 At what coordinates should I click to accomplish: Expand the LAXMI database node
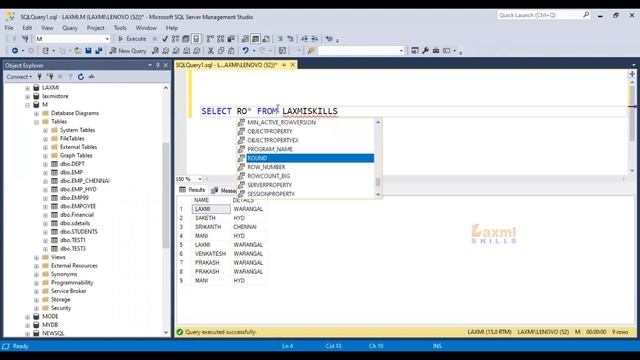click(27, 88)
